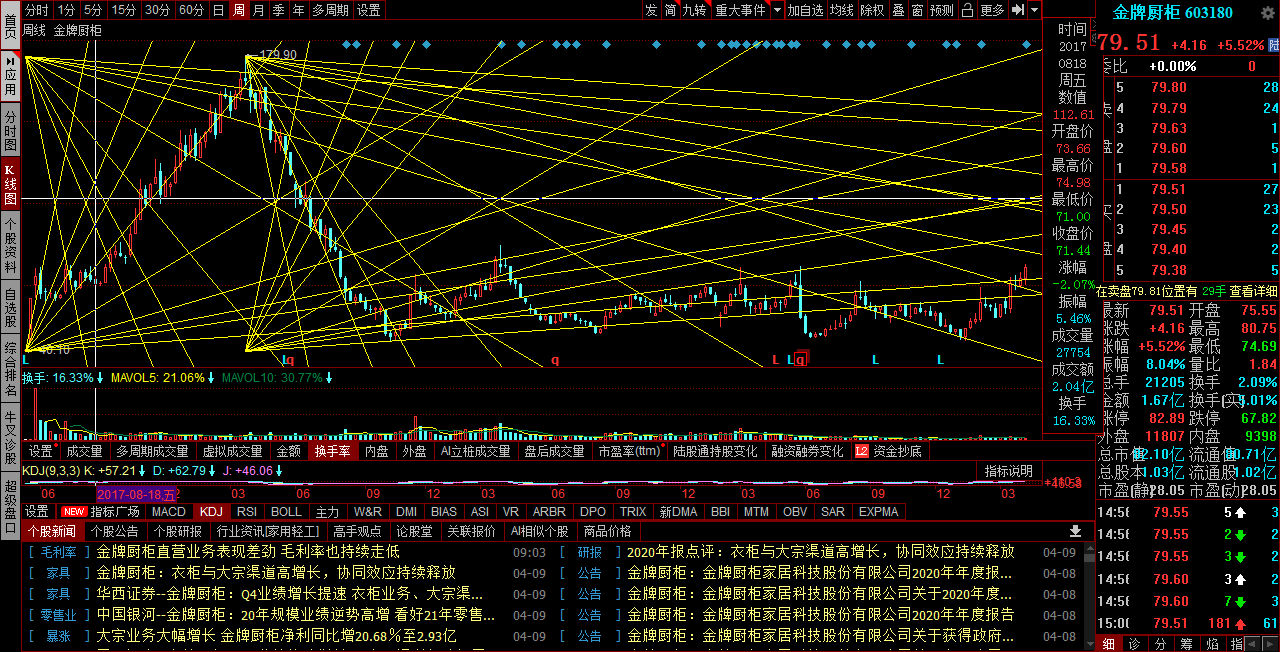Open 指标广场 indicator plaza

115,511
